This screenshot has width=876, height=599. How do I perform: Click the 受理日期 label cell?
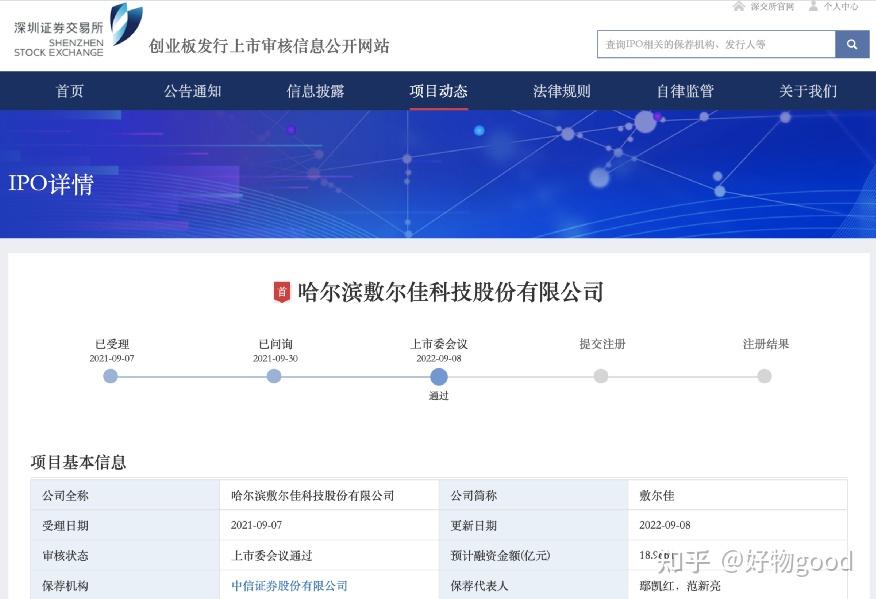click(x=125, y=525)
